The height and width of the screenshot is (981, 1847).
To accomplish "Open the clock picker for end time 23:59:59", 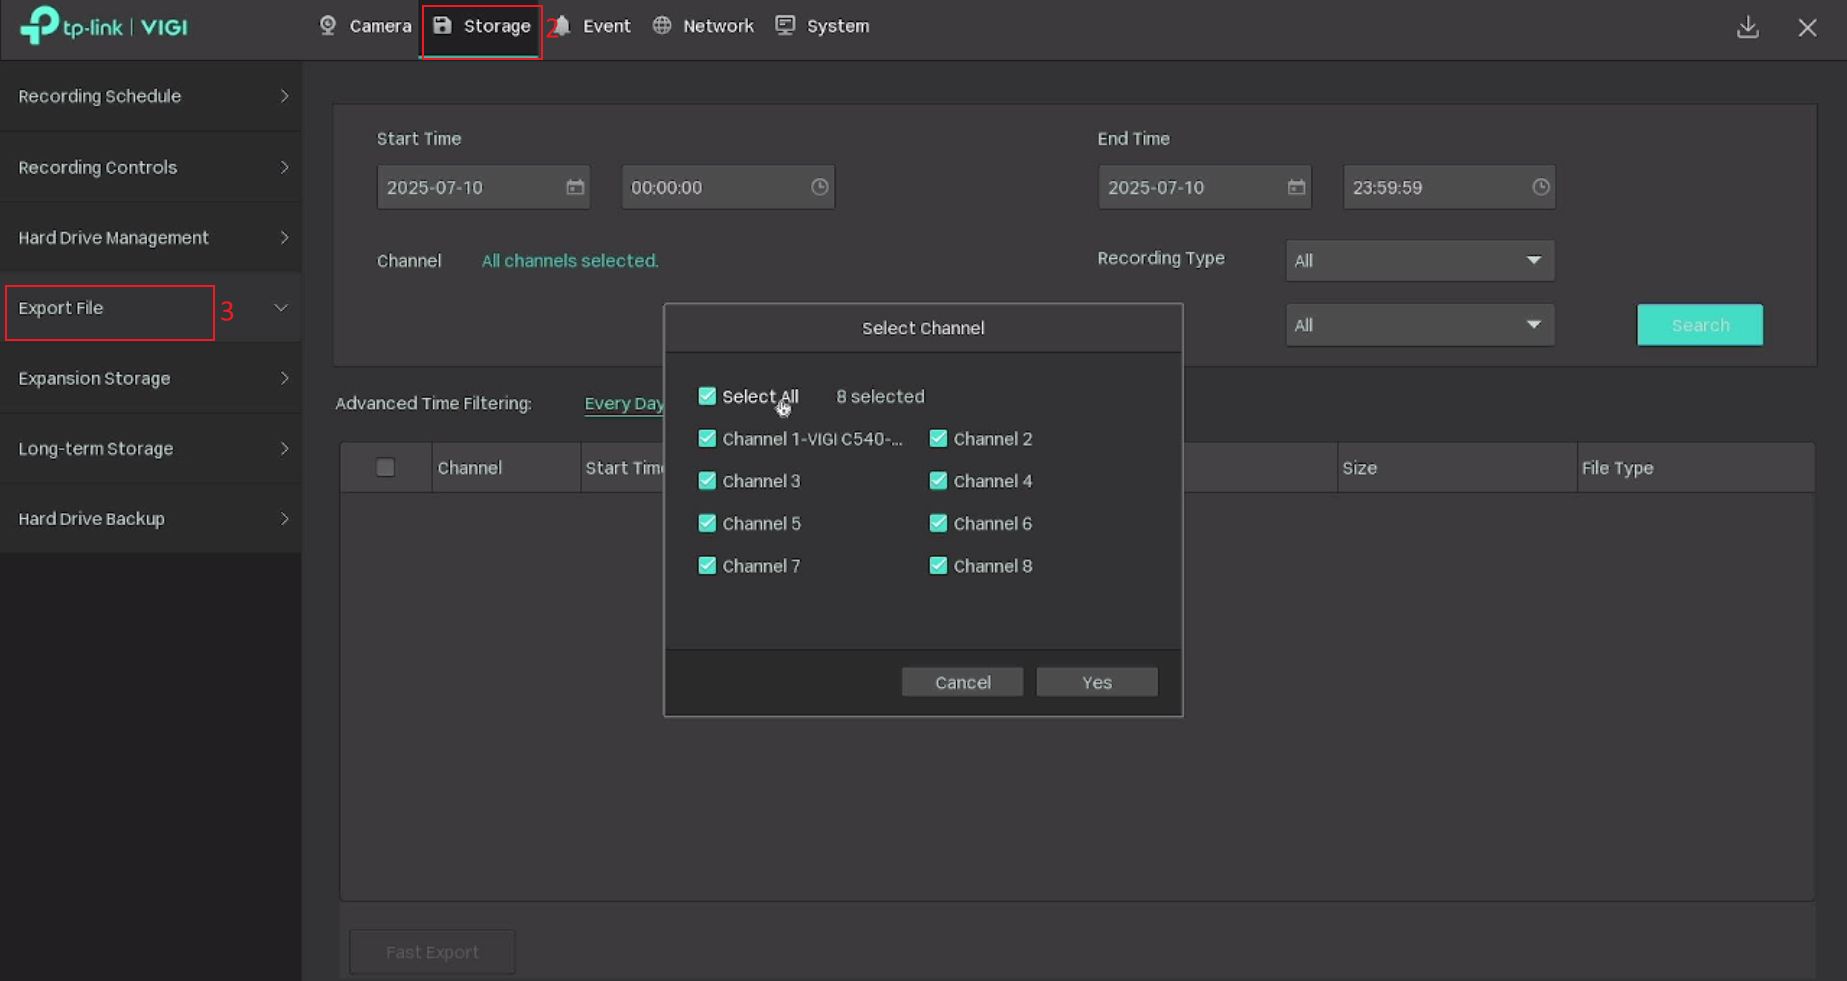I will click(x=1539, y=187).
